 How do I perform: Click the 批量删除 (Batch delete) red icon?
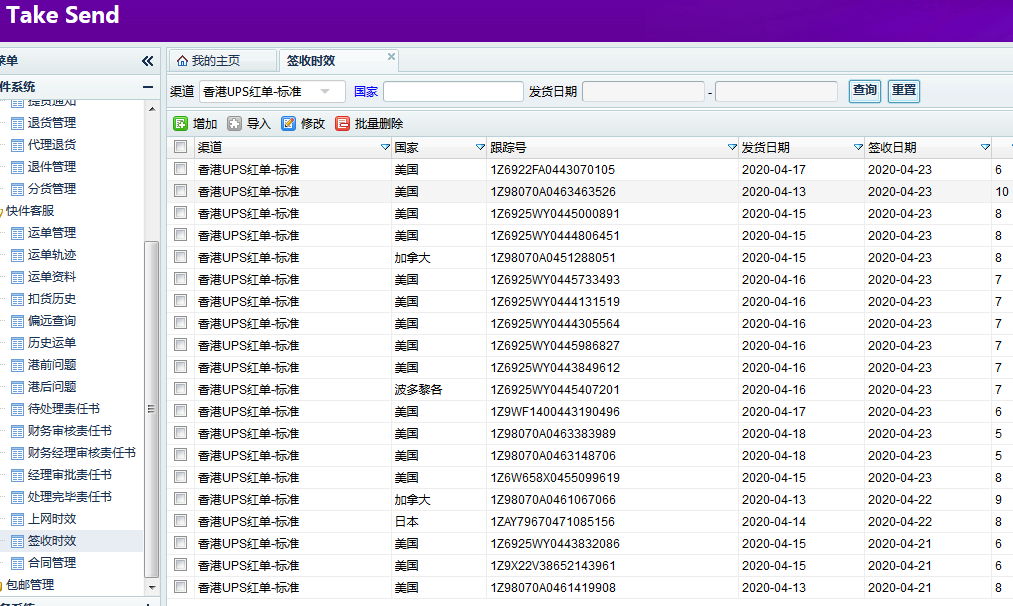342,124
